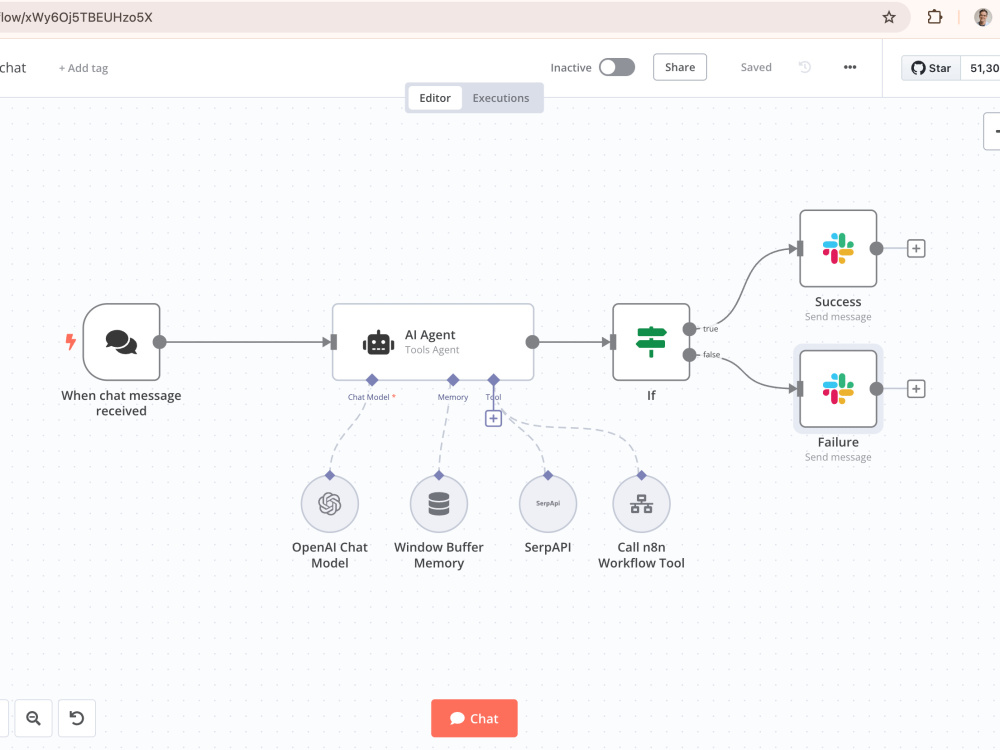Open the Success Slack node
Screen dimensions: 1000x750
coord(838,248)
